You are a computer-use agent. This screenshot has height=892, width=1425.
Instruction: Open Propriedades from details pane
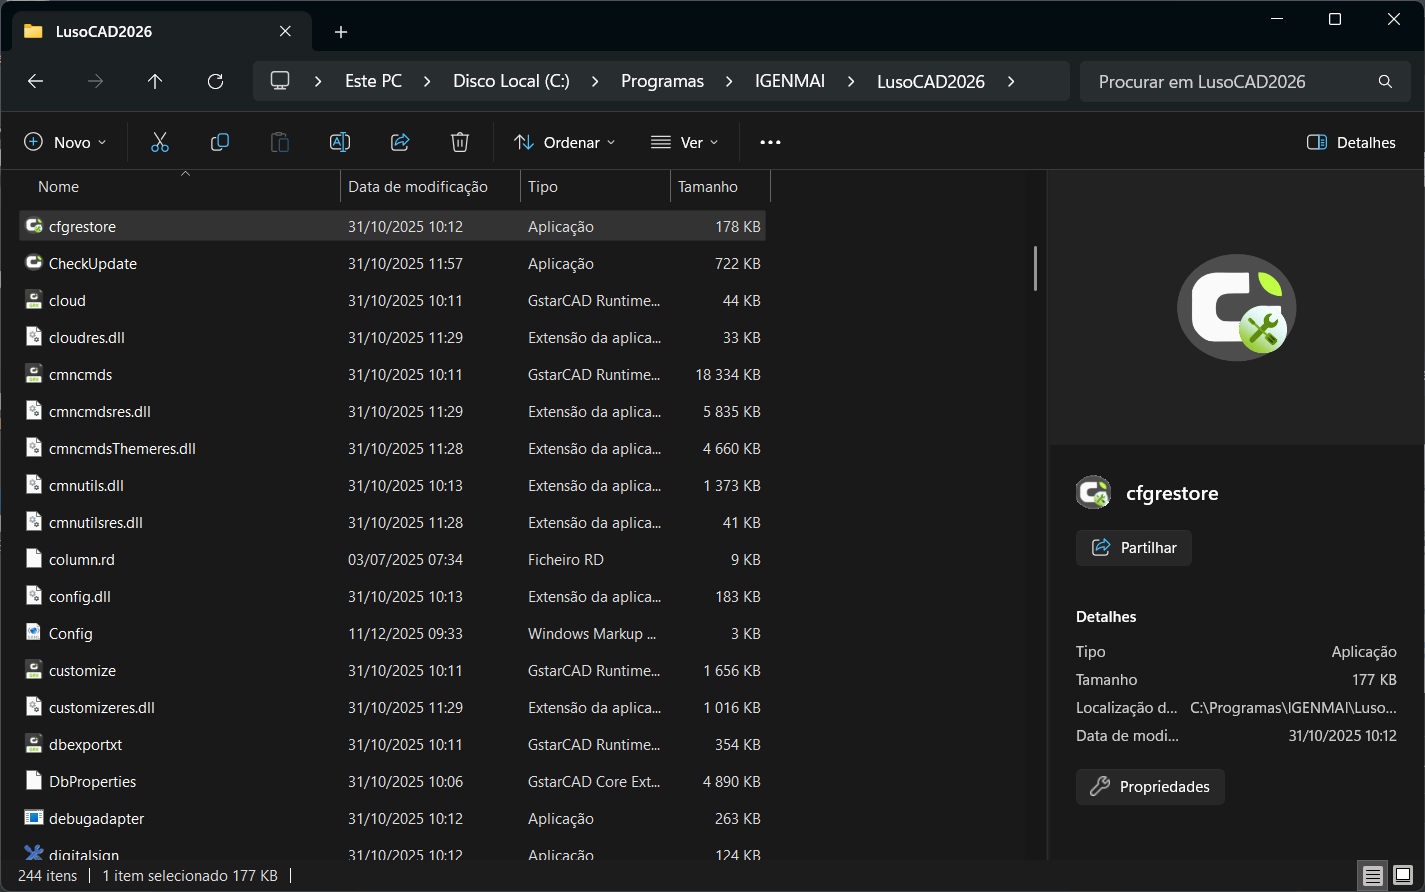pyautogui.click(x=1150, y=787)
